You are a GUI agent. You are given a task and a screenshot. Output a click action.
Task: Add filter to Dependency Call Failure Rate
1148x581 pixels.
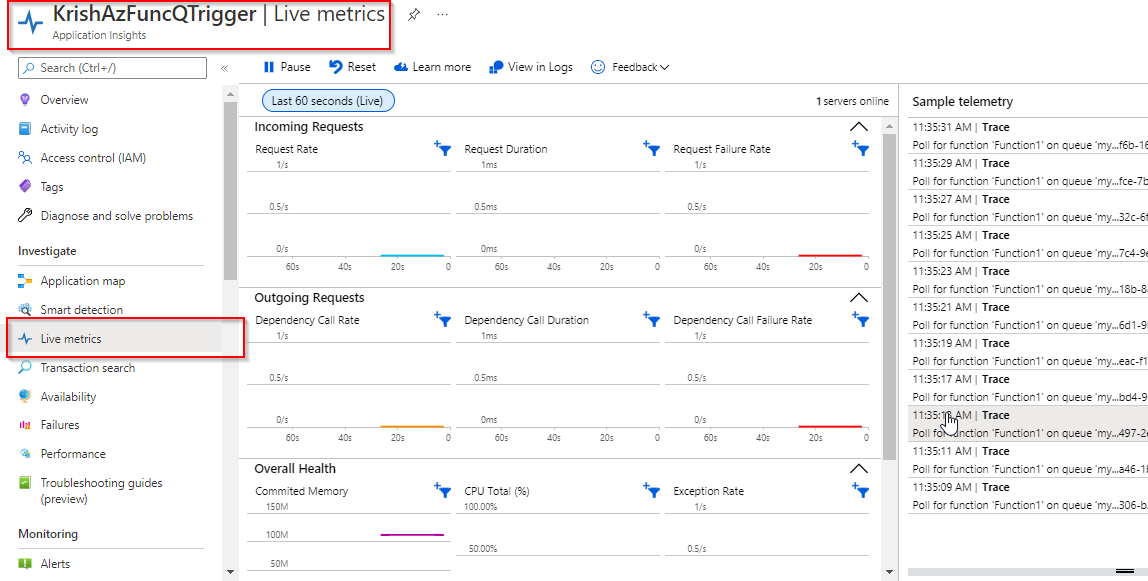click(x=860, y=320)
